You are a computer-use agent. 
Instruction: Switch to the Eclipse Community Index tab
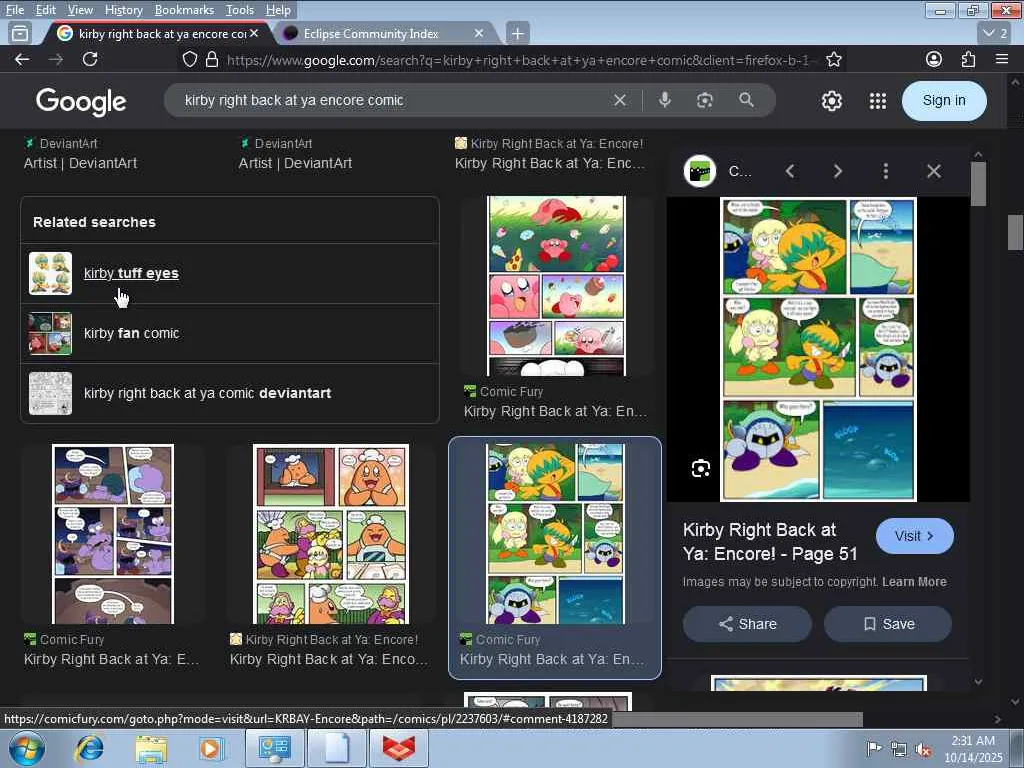[370, 33]
